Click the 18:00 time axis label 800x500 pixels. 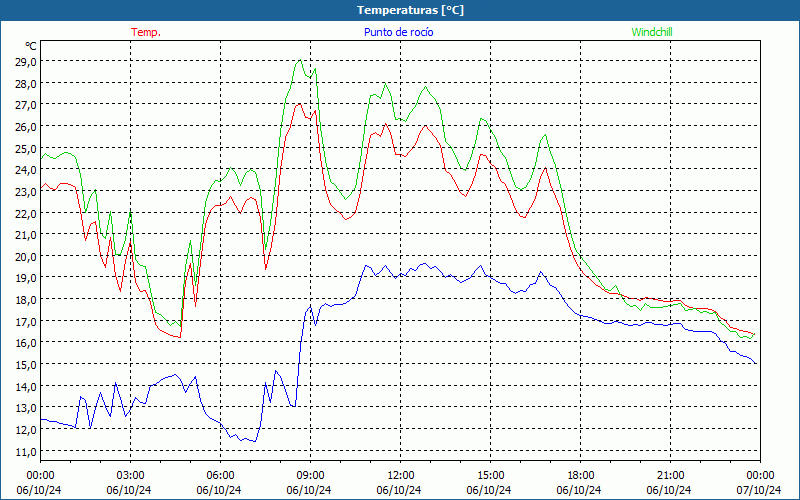(581, 476)
